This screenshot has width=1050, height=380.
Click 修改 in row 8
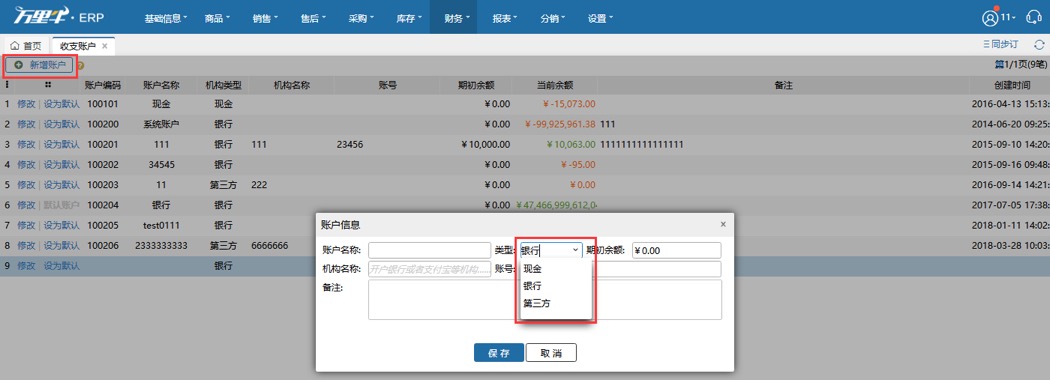(x=26, y=245)
